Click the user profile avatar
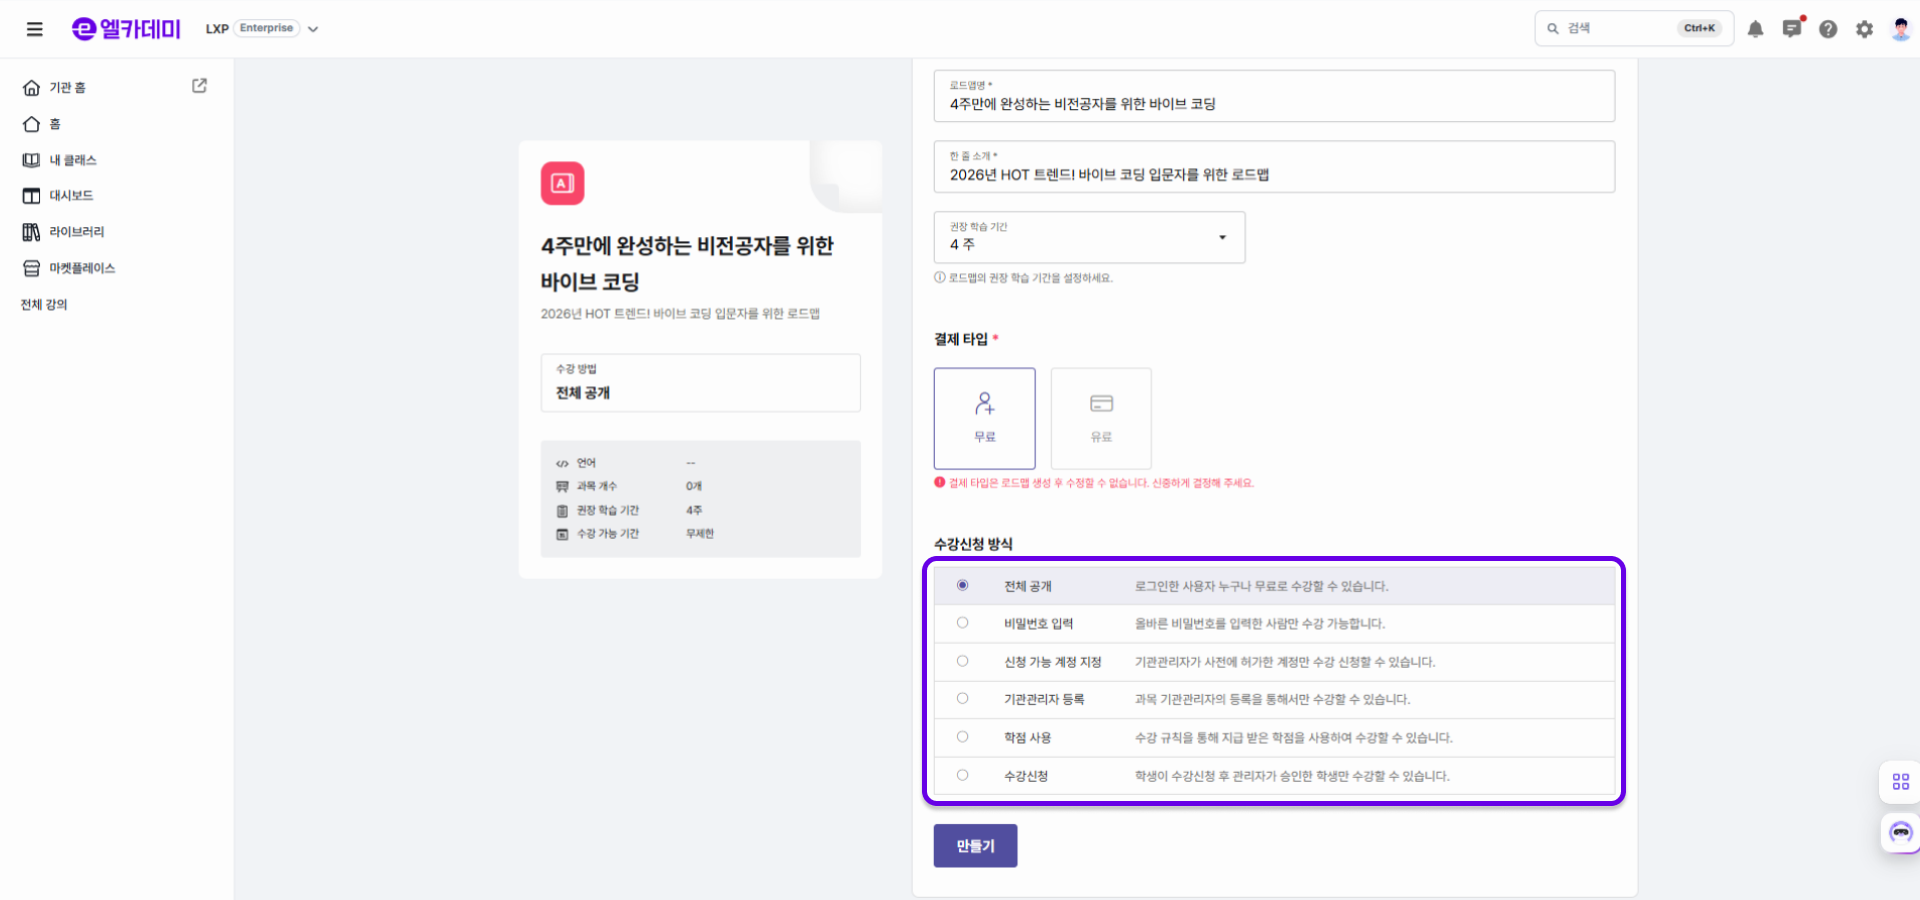This screenshot has height=900, width=1920. (x=1900, y=29)
